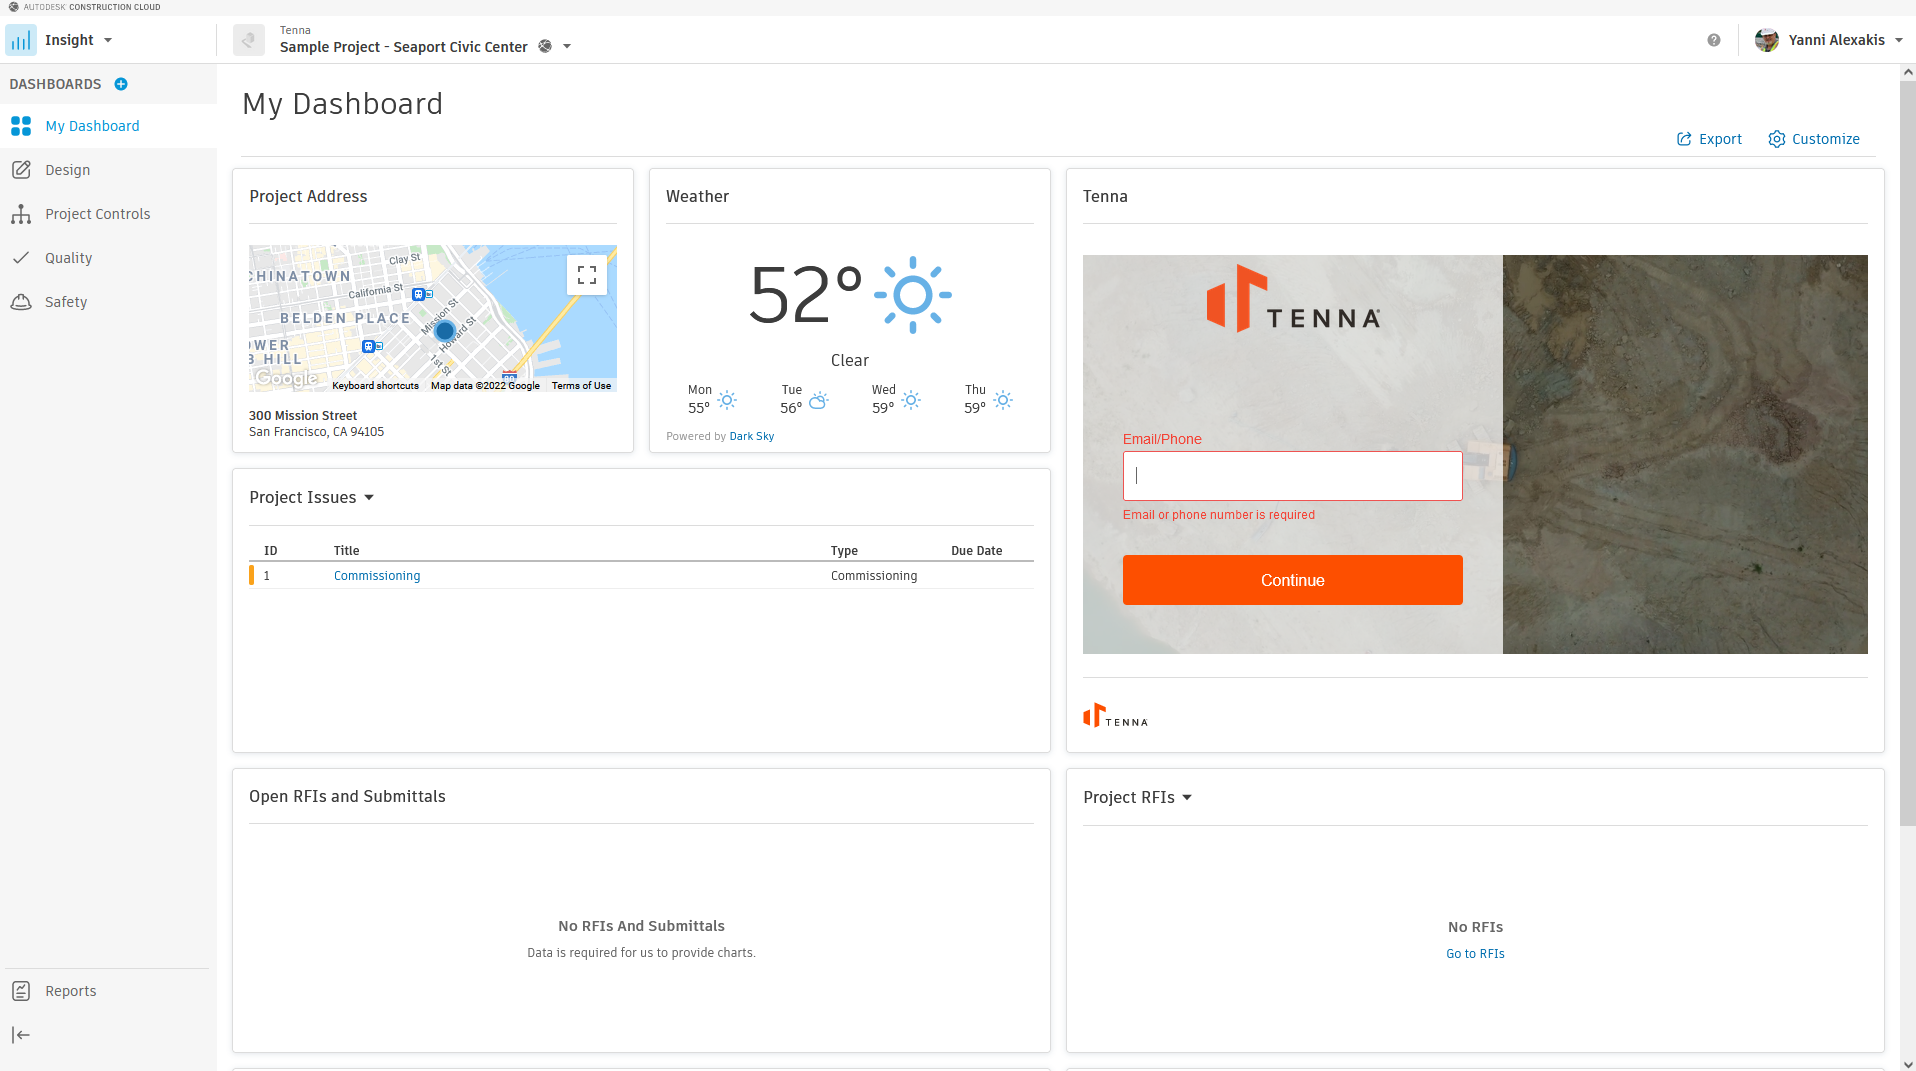Click the scroll down arrow
Image resolution: width=1916 pixels, height=1071 pixels.
pyautogui.click(x=1908, y=1064)
